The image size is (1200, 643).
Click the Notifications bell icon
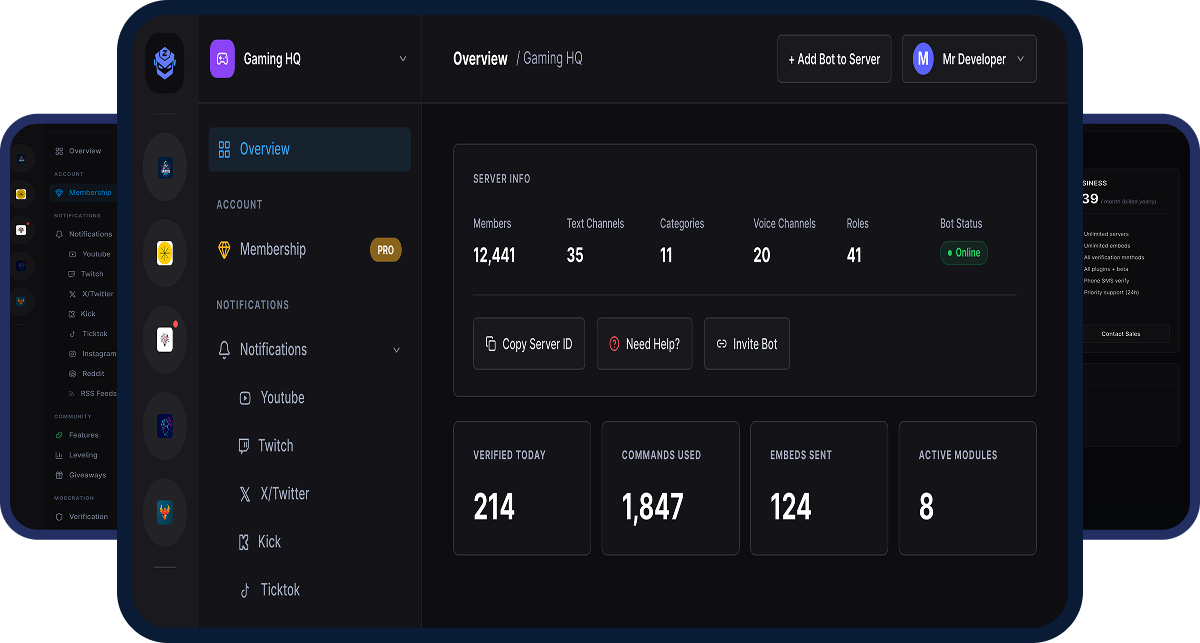(x=224, y=350)
